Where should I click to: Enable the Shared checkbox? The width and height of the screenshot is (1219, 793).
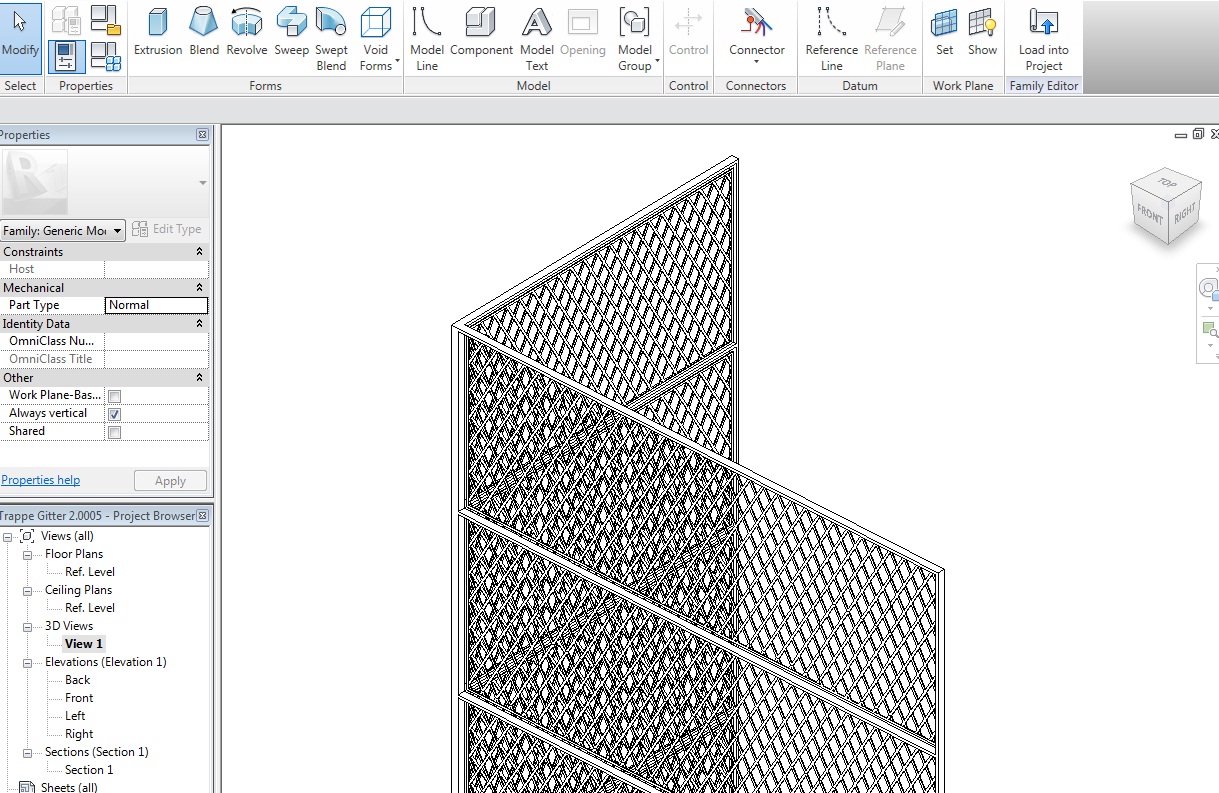coord(114,432)
